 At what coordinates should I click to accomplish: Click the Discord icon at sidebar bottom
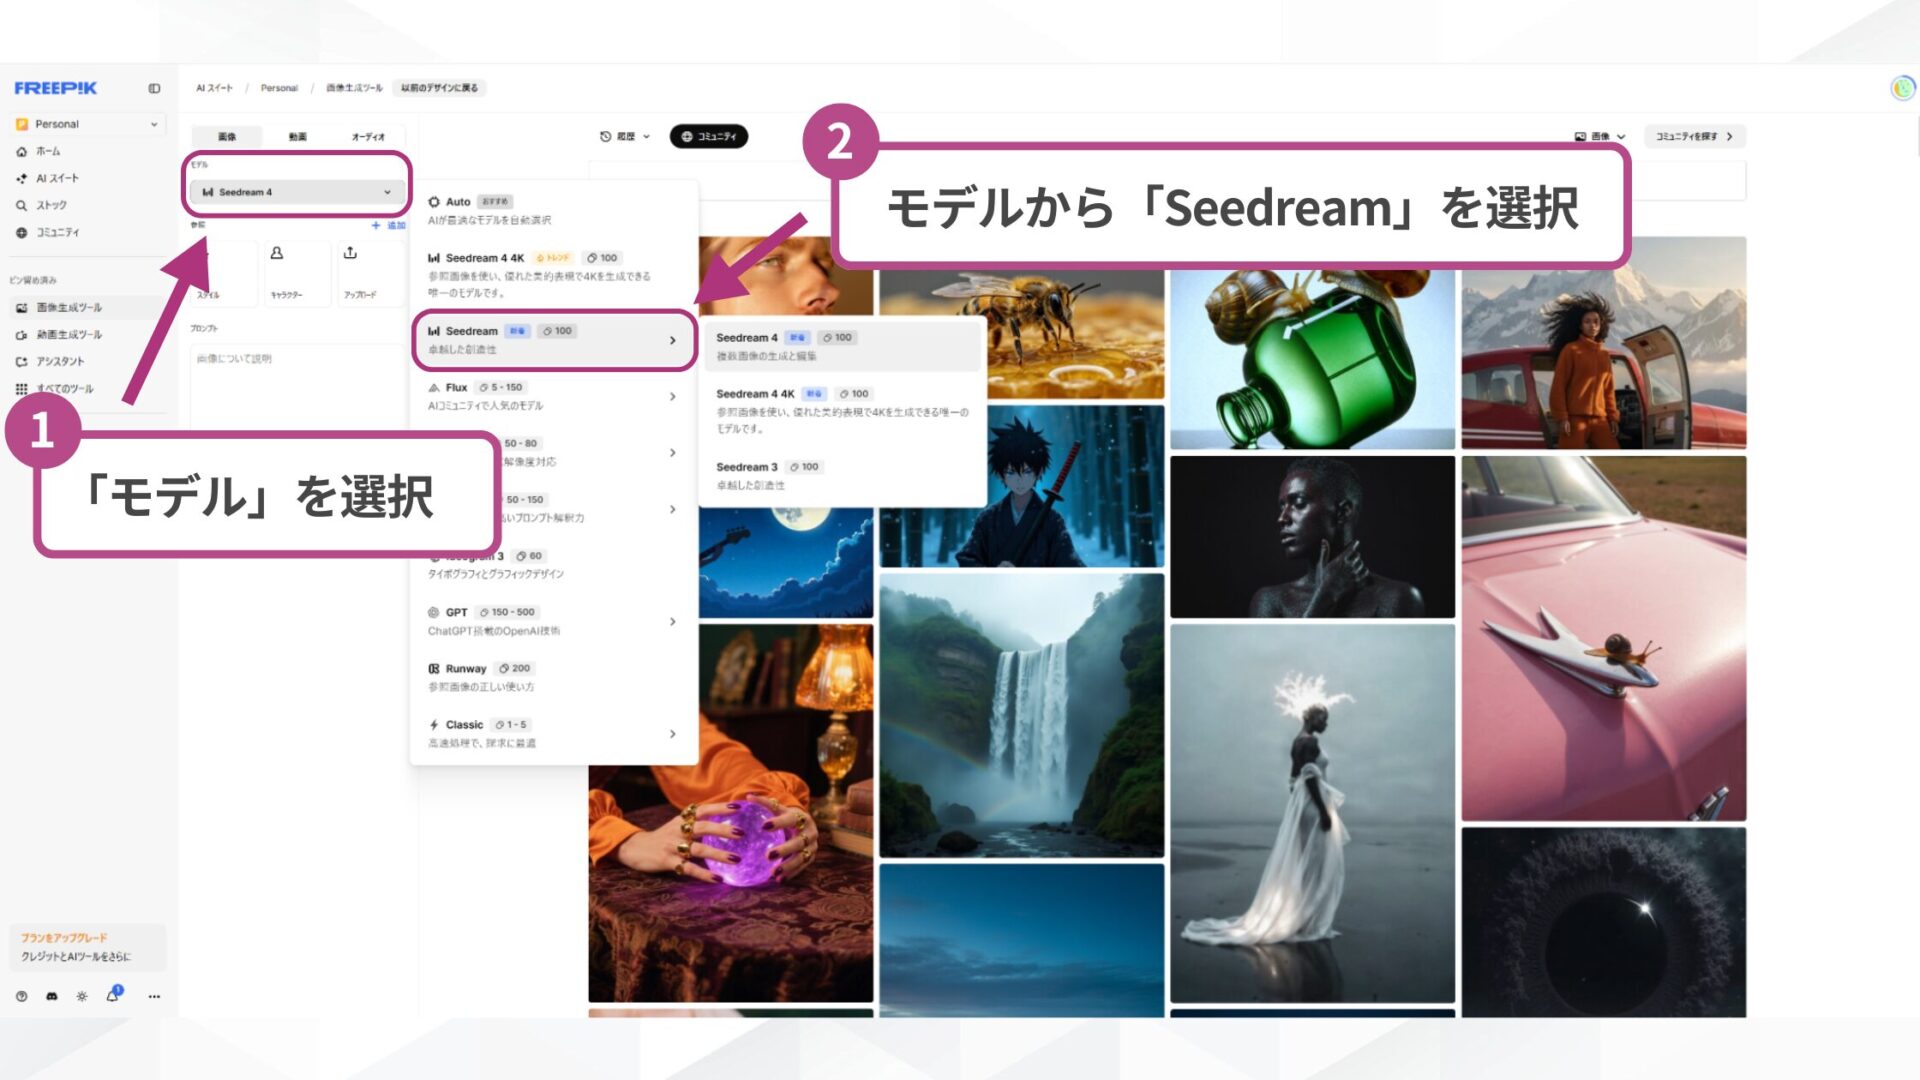coord(52,997)
